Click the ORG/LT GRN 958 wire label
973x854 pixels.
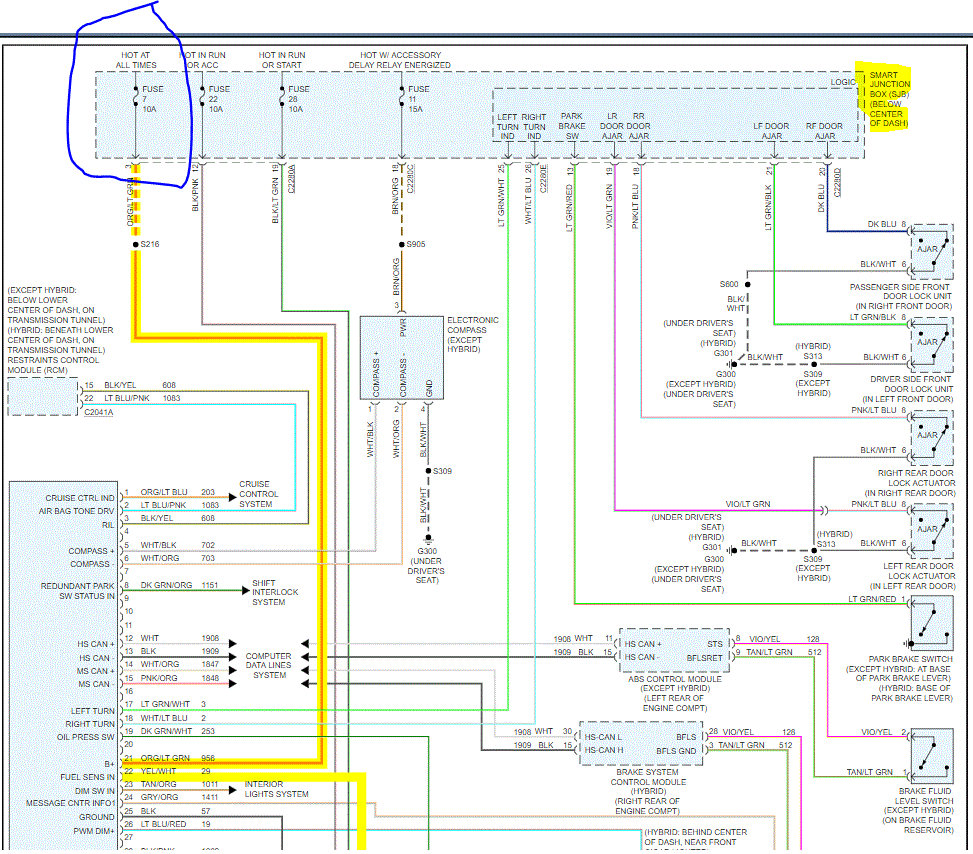pos(177,758)
